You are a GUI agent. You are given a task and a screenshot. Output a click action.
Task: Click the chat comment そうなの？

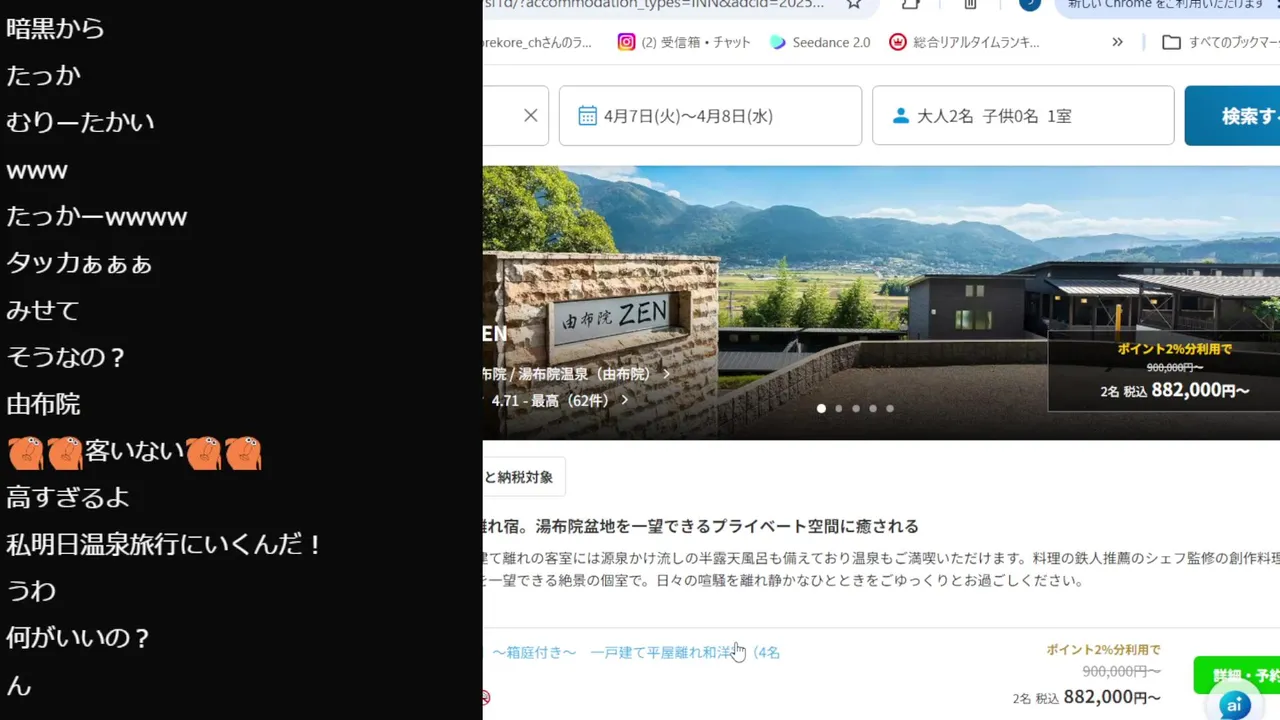[66, 357]
